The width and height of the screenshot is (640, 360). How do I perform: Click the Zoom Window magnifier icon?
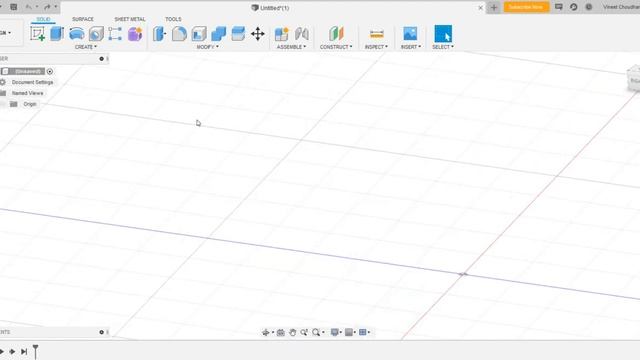point(316,332)
